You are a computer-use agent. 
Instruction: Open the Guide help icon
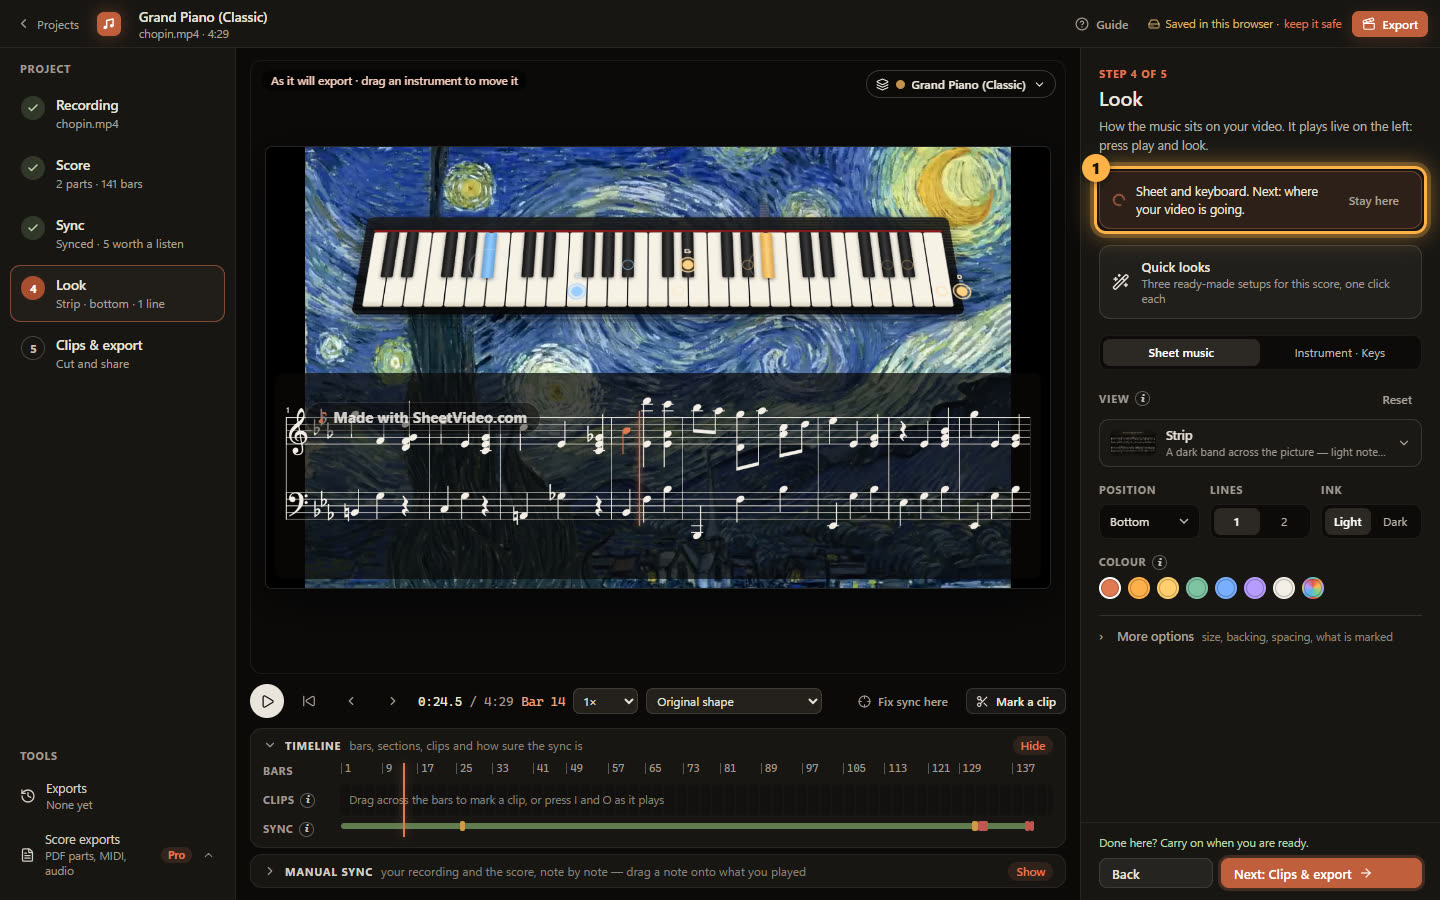pos(1081,24)
